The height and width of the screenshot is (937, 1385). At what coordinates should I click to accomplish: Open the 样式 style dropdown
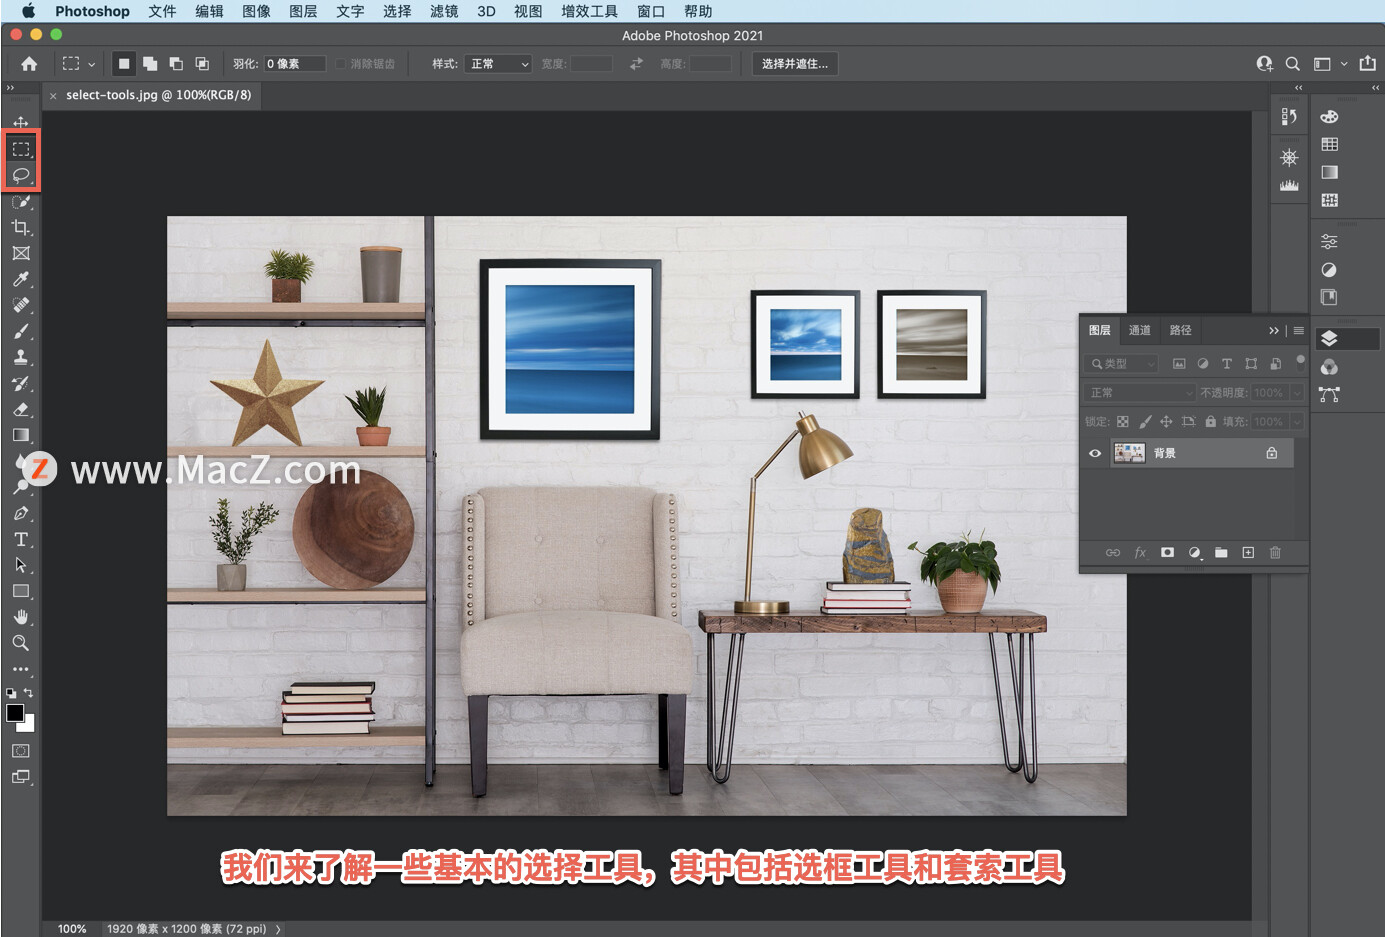[498, 64]
